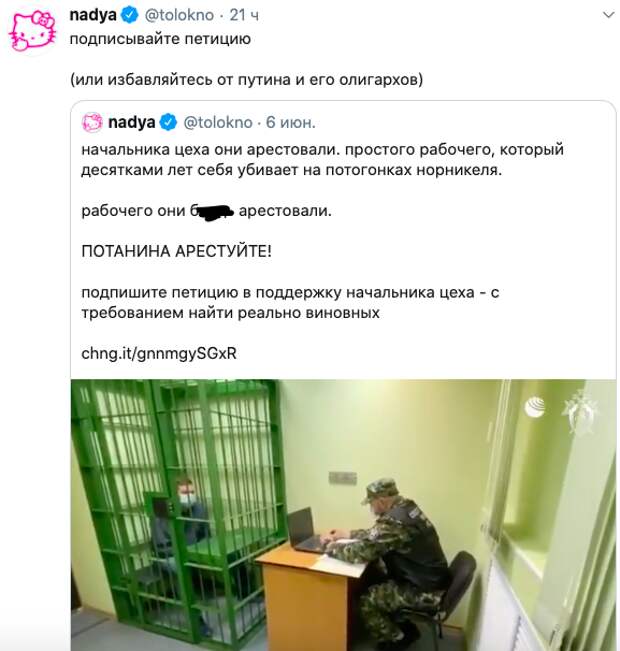
Task: Click the ПОТАНИНА АРЕСТУЙТЕ! text line
Action: pyautogui.click(x=176, y=251)
